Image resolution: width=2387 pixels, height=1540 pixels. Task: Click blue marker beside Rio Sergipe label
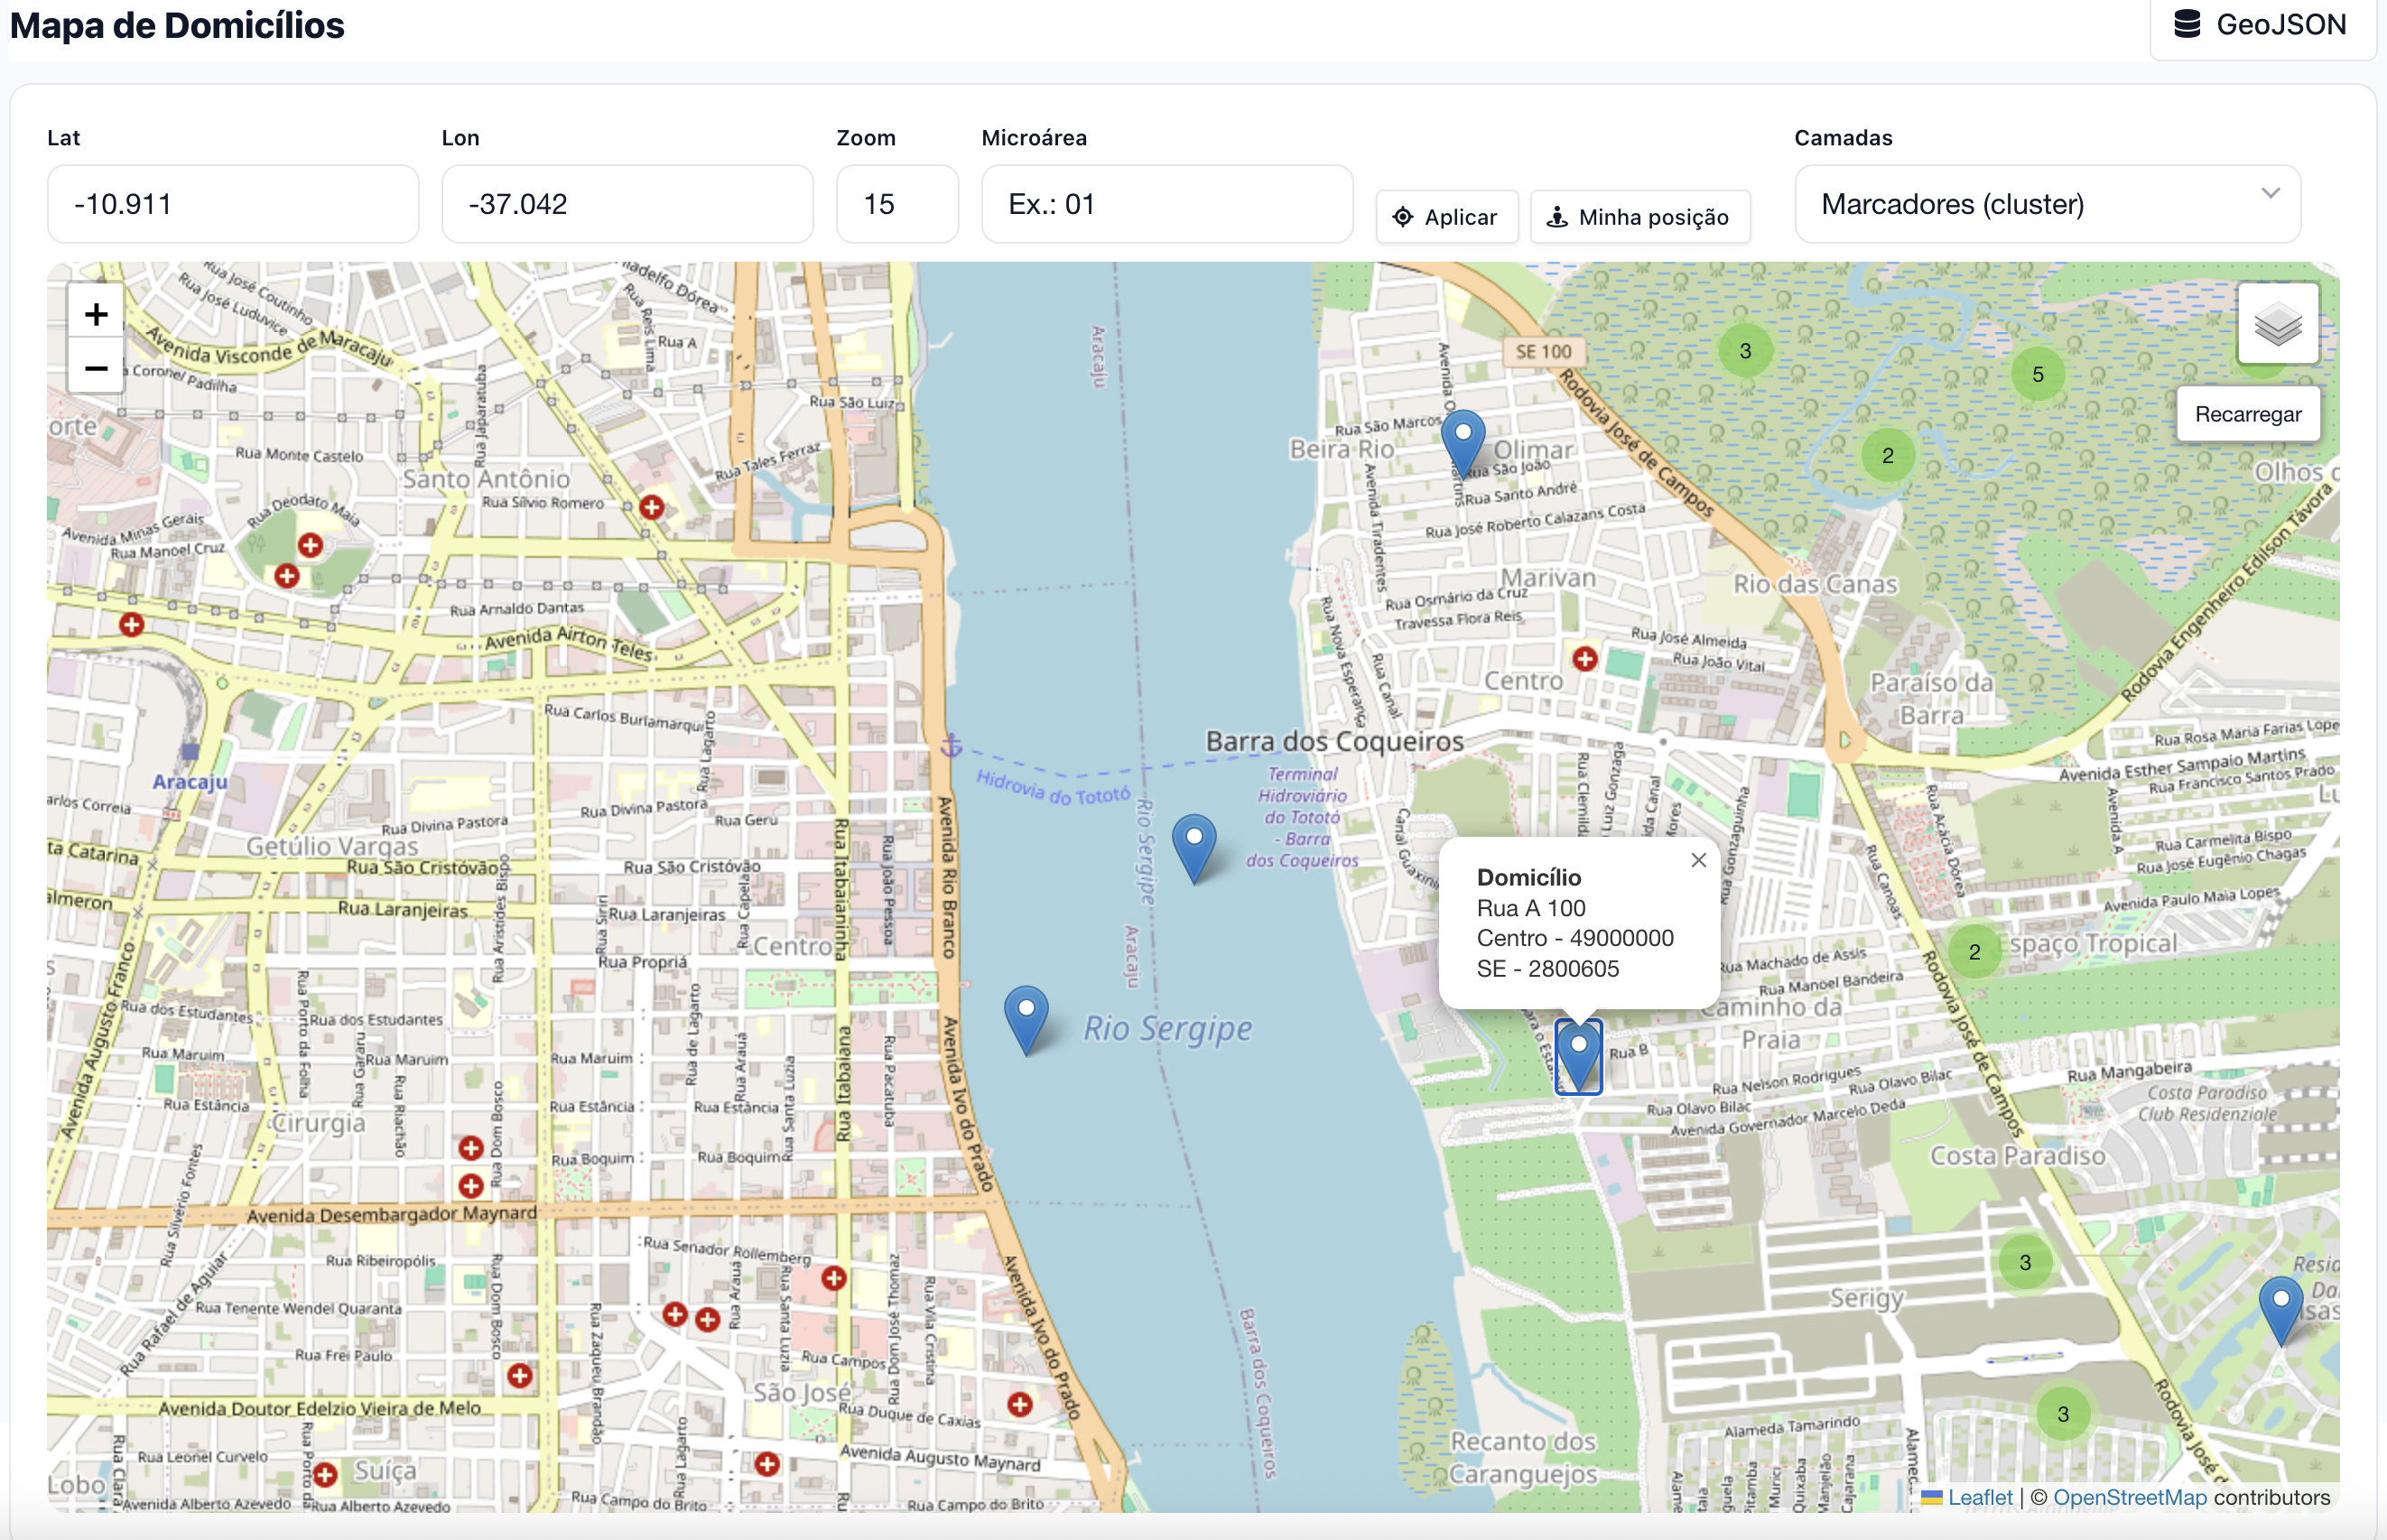[x=1026, y=1018]
